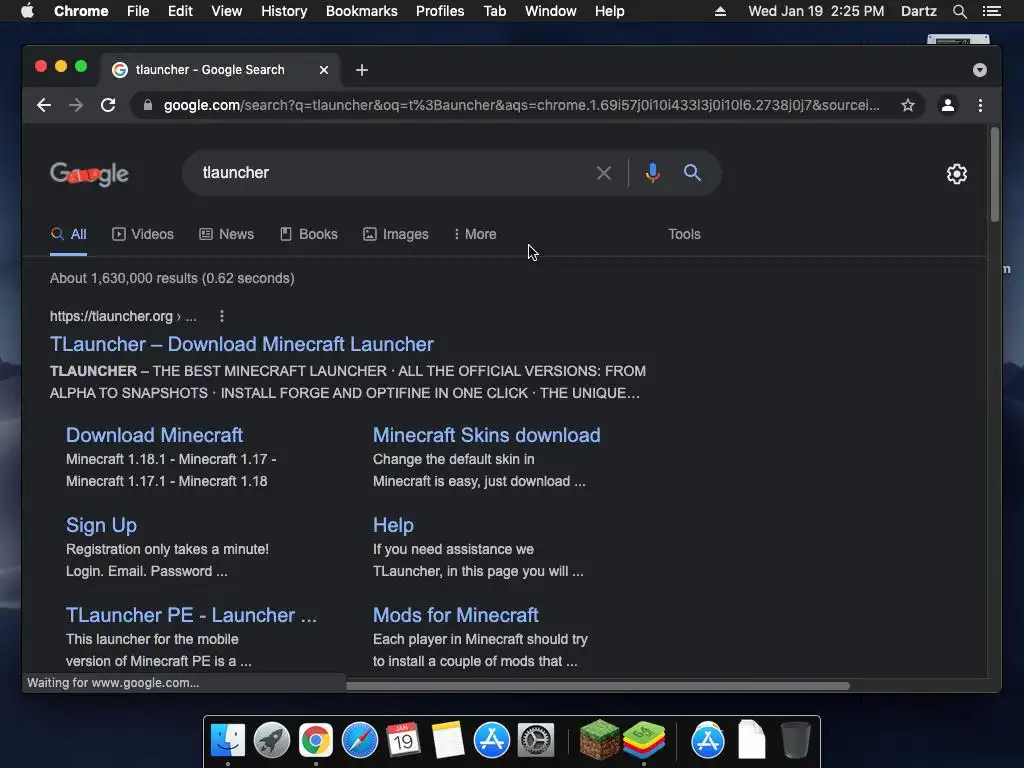Open the Chrome profile avatar icon
The image size is (1024, 768).
pos(948,105)
